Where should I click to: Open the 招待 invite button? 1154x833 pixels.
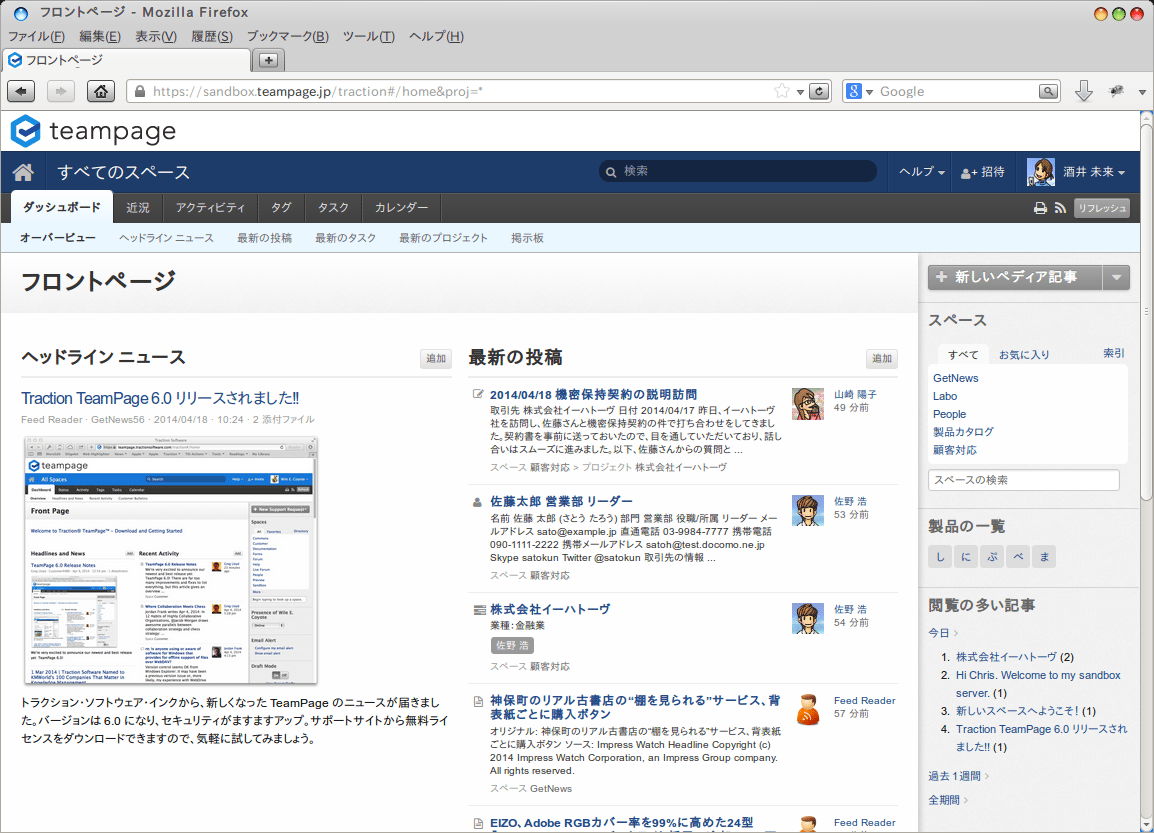[983, 172]
